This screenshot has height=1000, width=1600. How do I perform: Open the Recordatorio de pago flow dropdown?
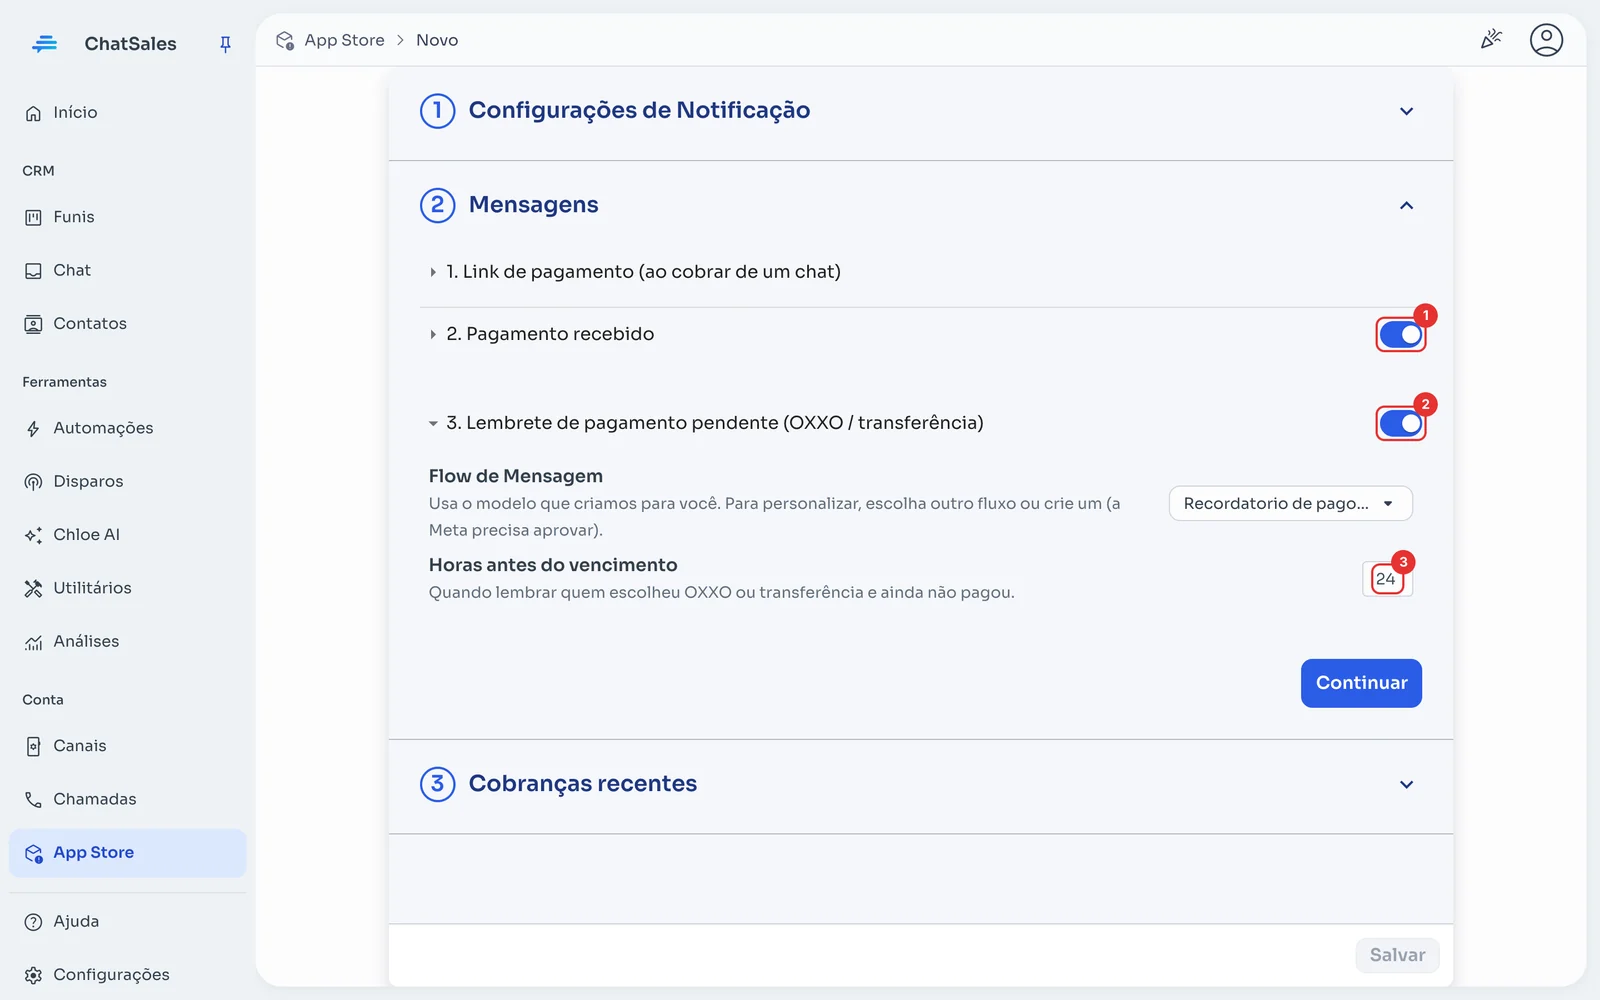click(x=1290, y=503)
